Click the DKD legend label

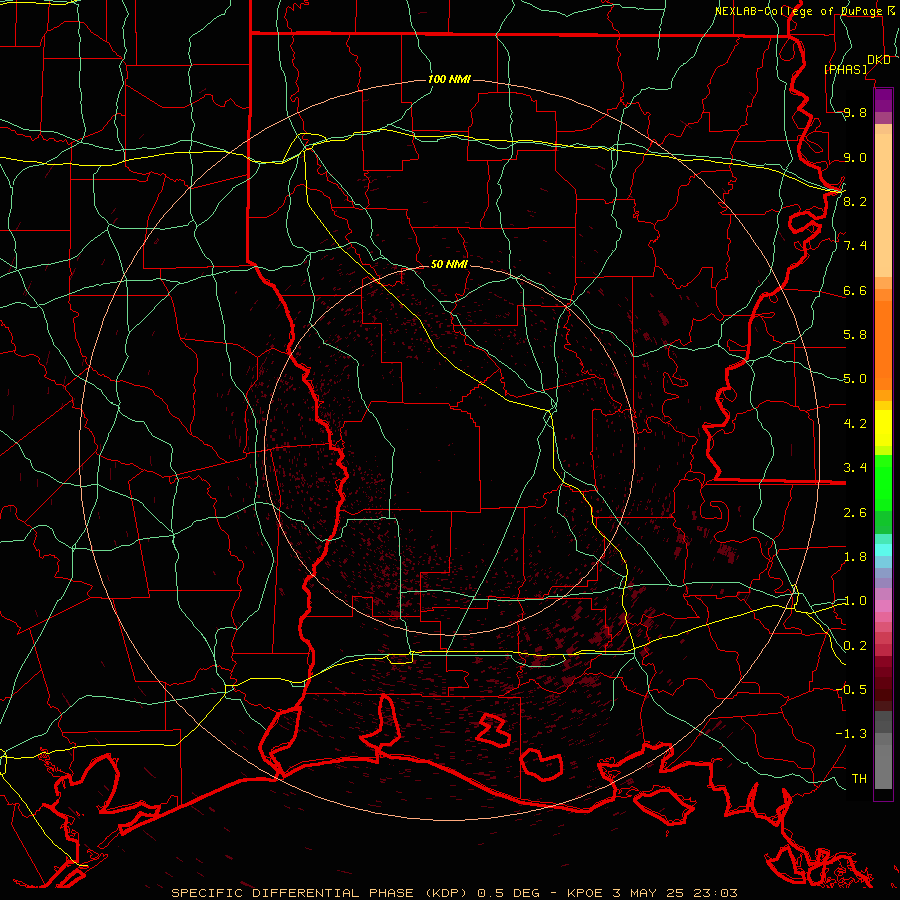pos(879,60)
